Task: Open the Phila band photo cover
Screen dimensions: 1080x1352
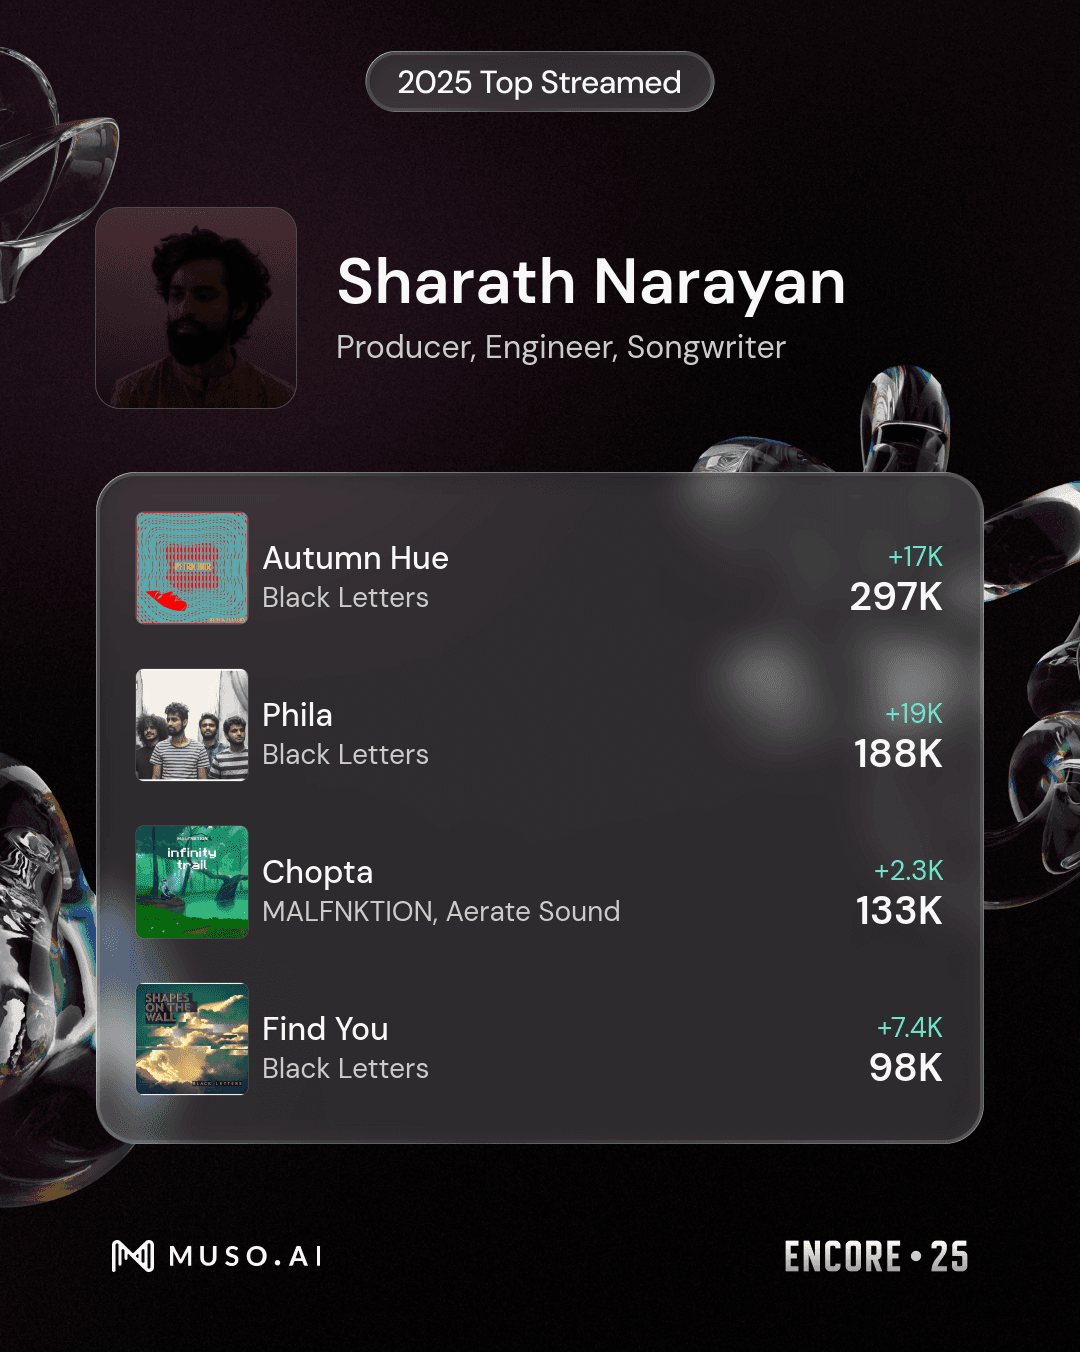Action: click(192, 725)
